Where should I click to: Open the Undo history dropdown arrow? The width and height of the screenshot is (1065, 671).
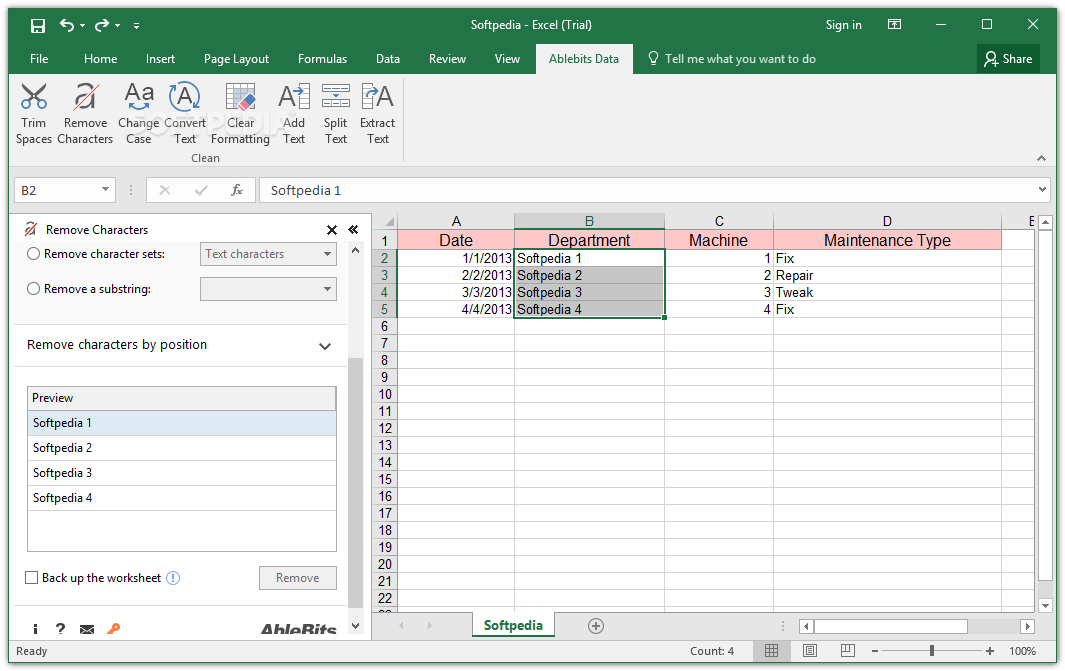click(x=82, y=26)
